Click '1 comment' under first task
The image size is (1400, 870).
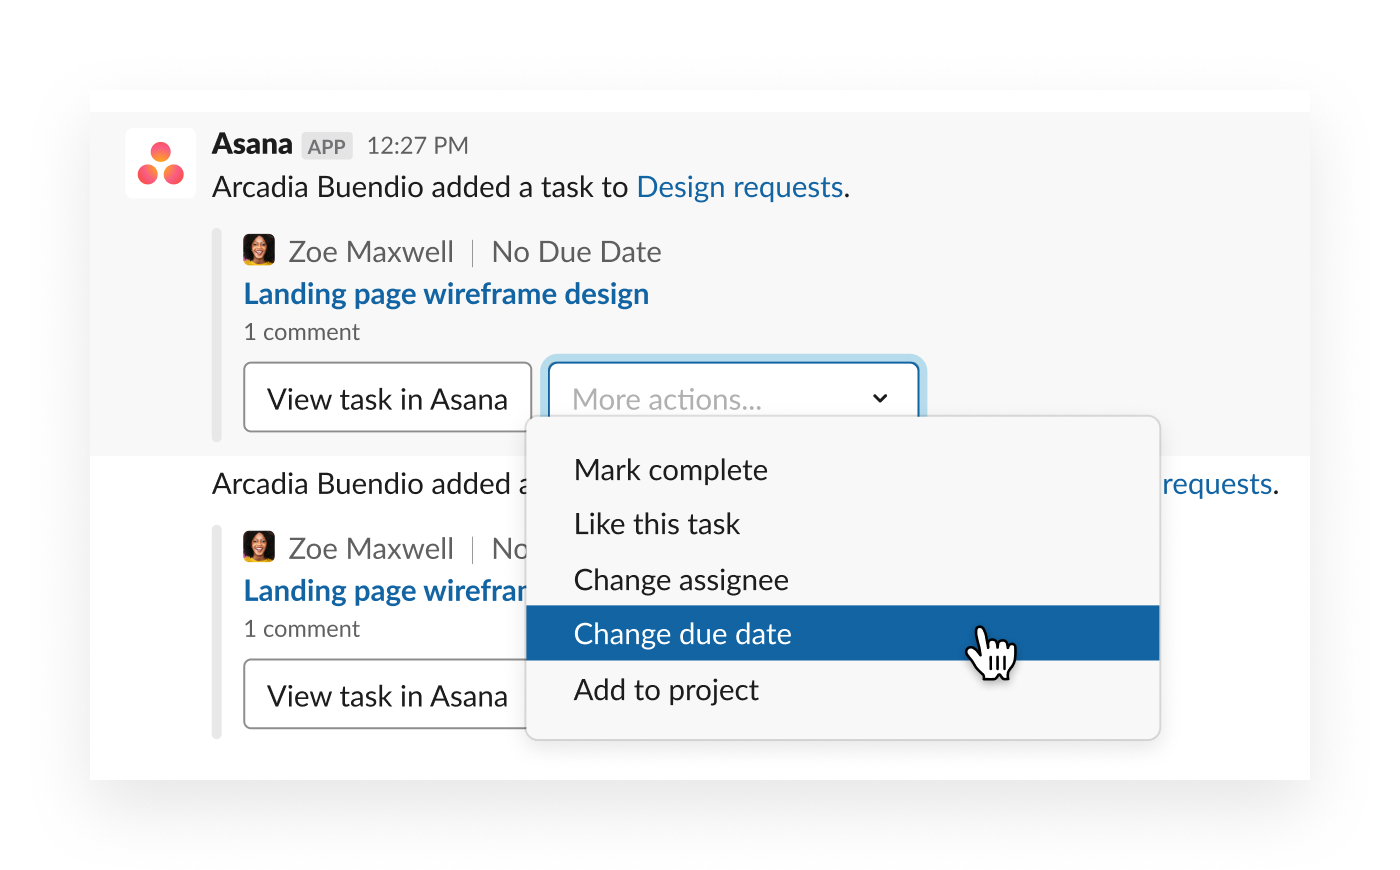point(302,332)
